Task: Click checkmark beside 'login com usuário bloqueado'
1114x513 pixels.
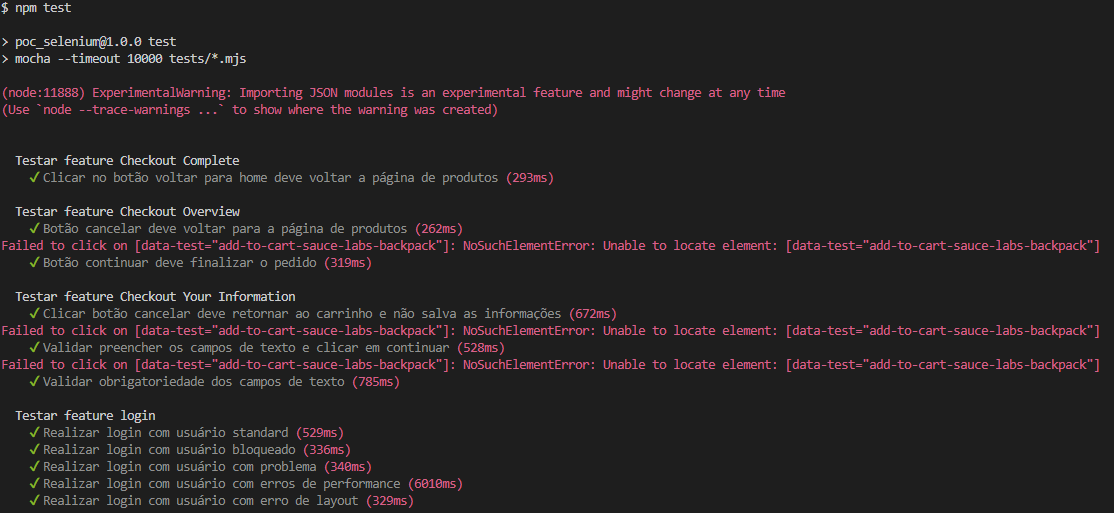Action: point(33,449)
